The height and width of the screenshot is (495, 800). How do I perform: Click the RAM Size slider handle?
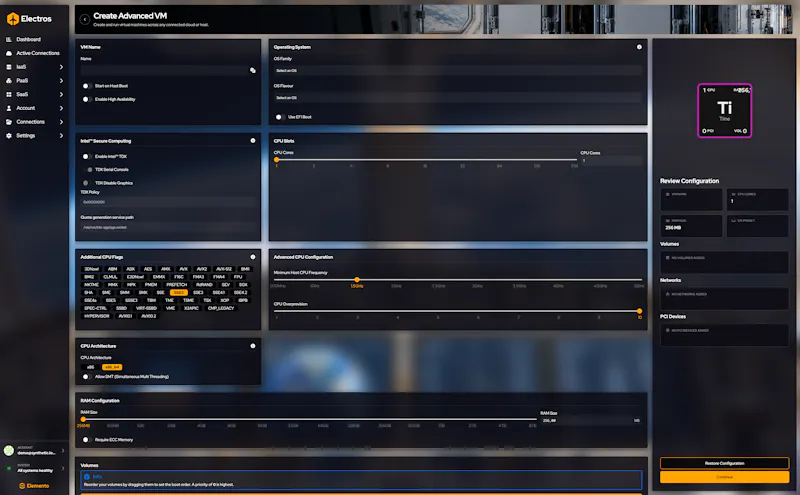coord(83,419)
